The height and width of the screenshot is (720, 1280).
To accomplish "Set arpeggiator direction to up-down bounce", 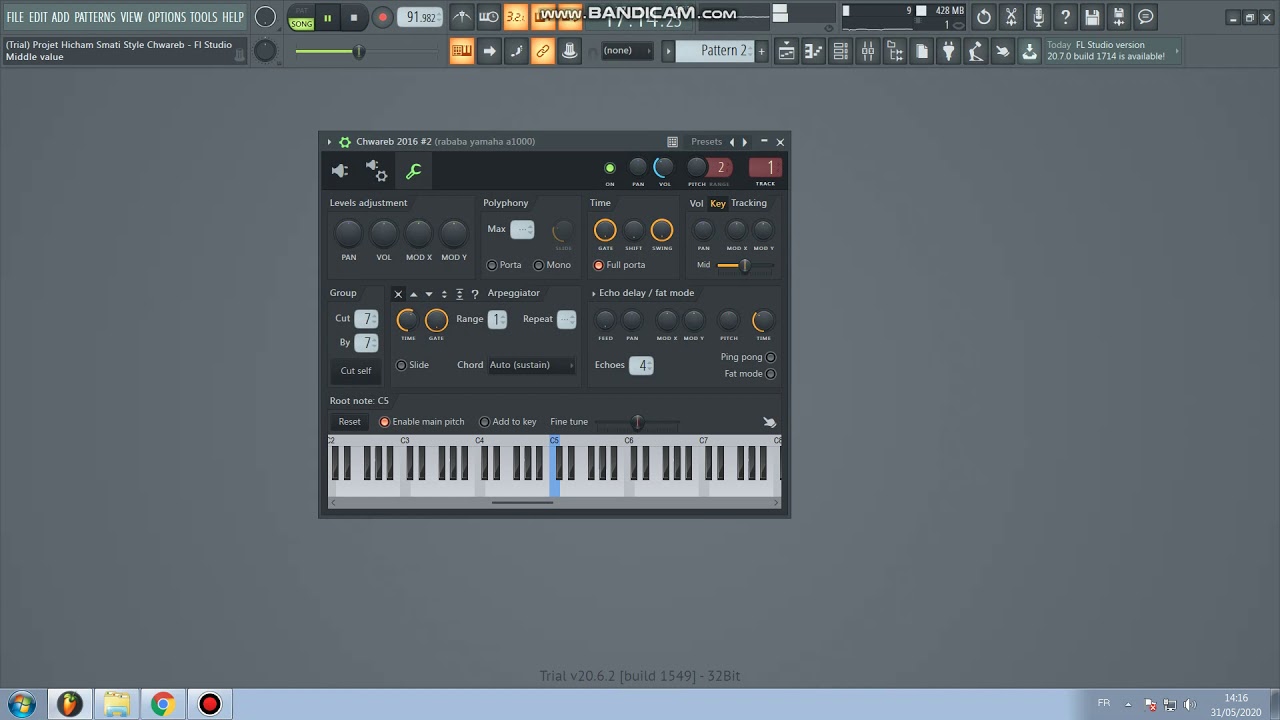I will click(444, 294).
